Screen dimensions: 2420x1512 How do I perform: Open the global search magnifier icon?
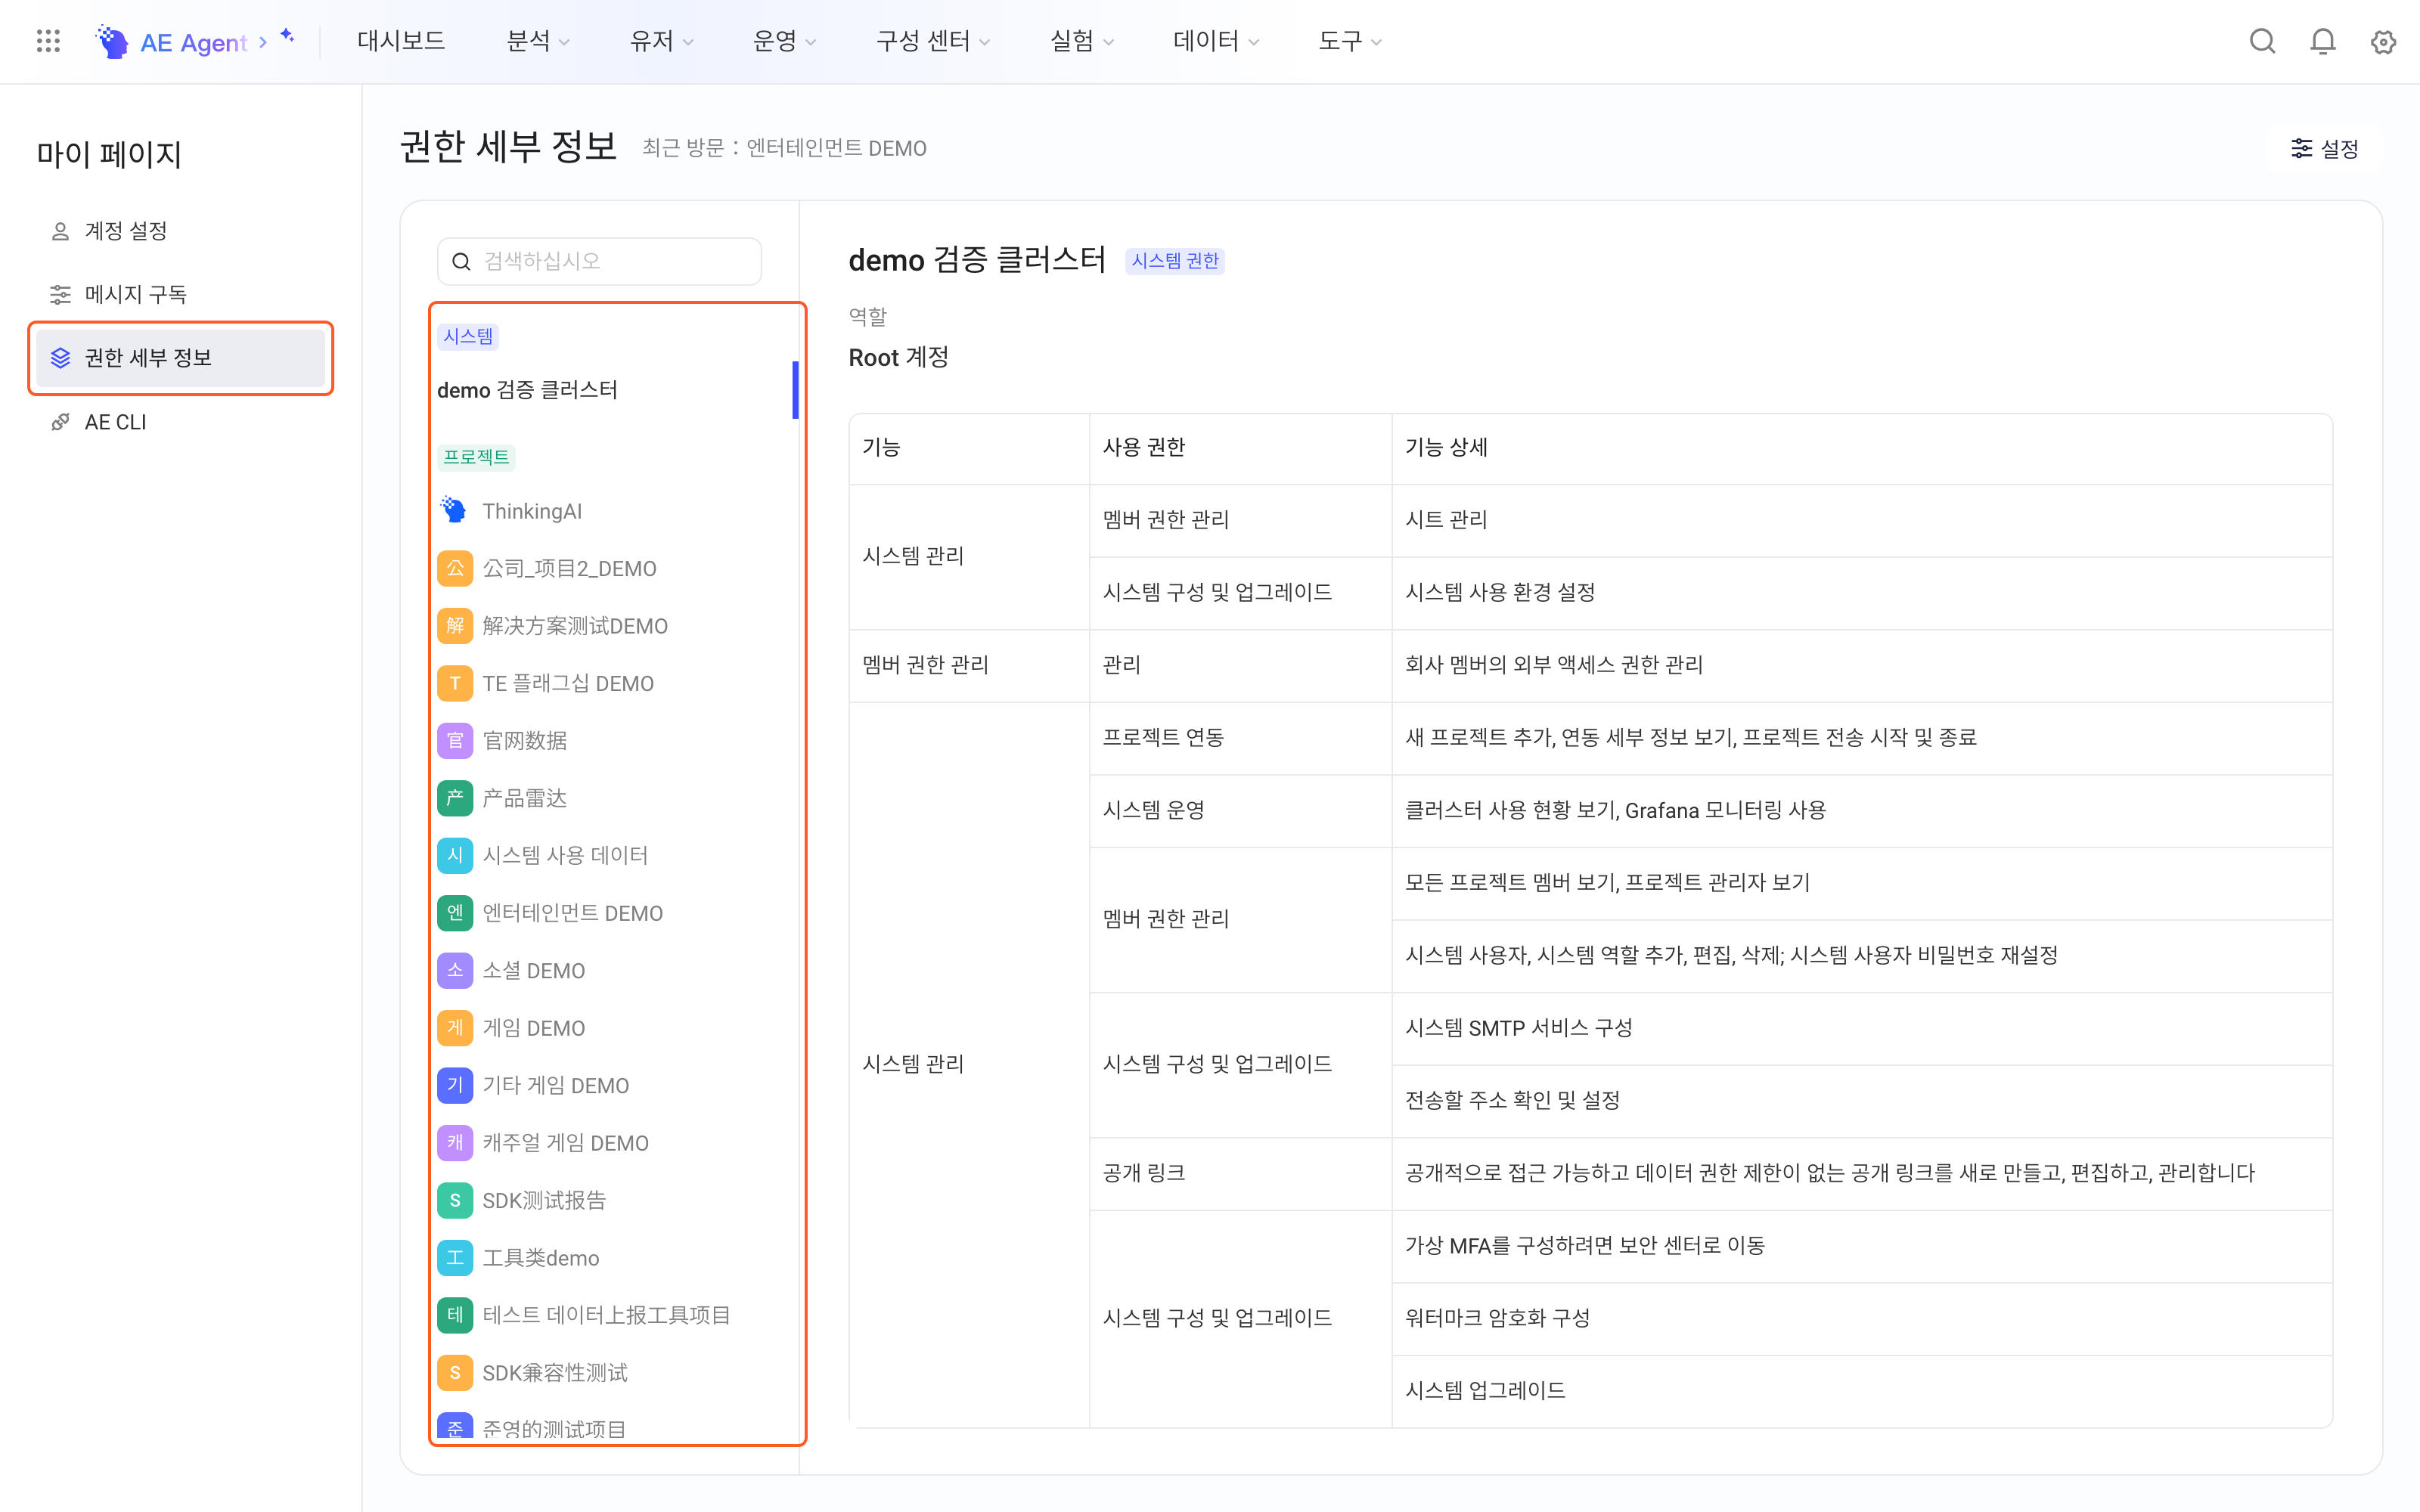[x=2262, y=41]
